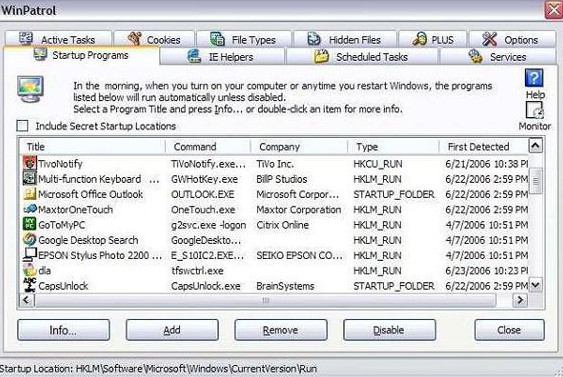Click the EPSON Stylus Photo printer icon
Screen dimensions: 563x377
29,255
